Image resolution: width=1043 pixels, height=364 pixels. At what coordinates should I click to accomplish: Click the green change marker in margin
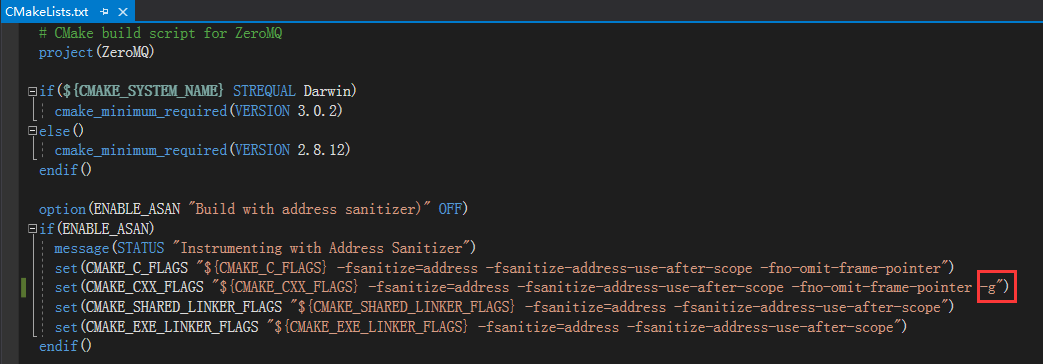click(23, 288)
